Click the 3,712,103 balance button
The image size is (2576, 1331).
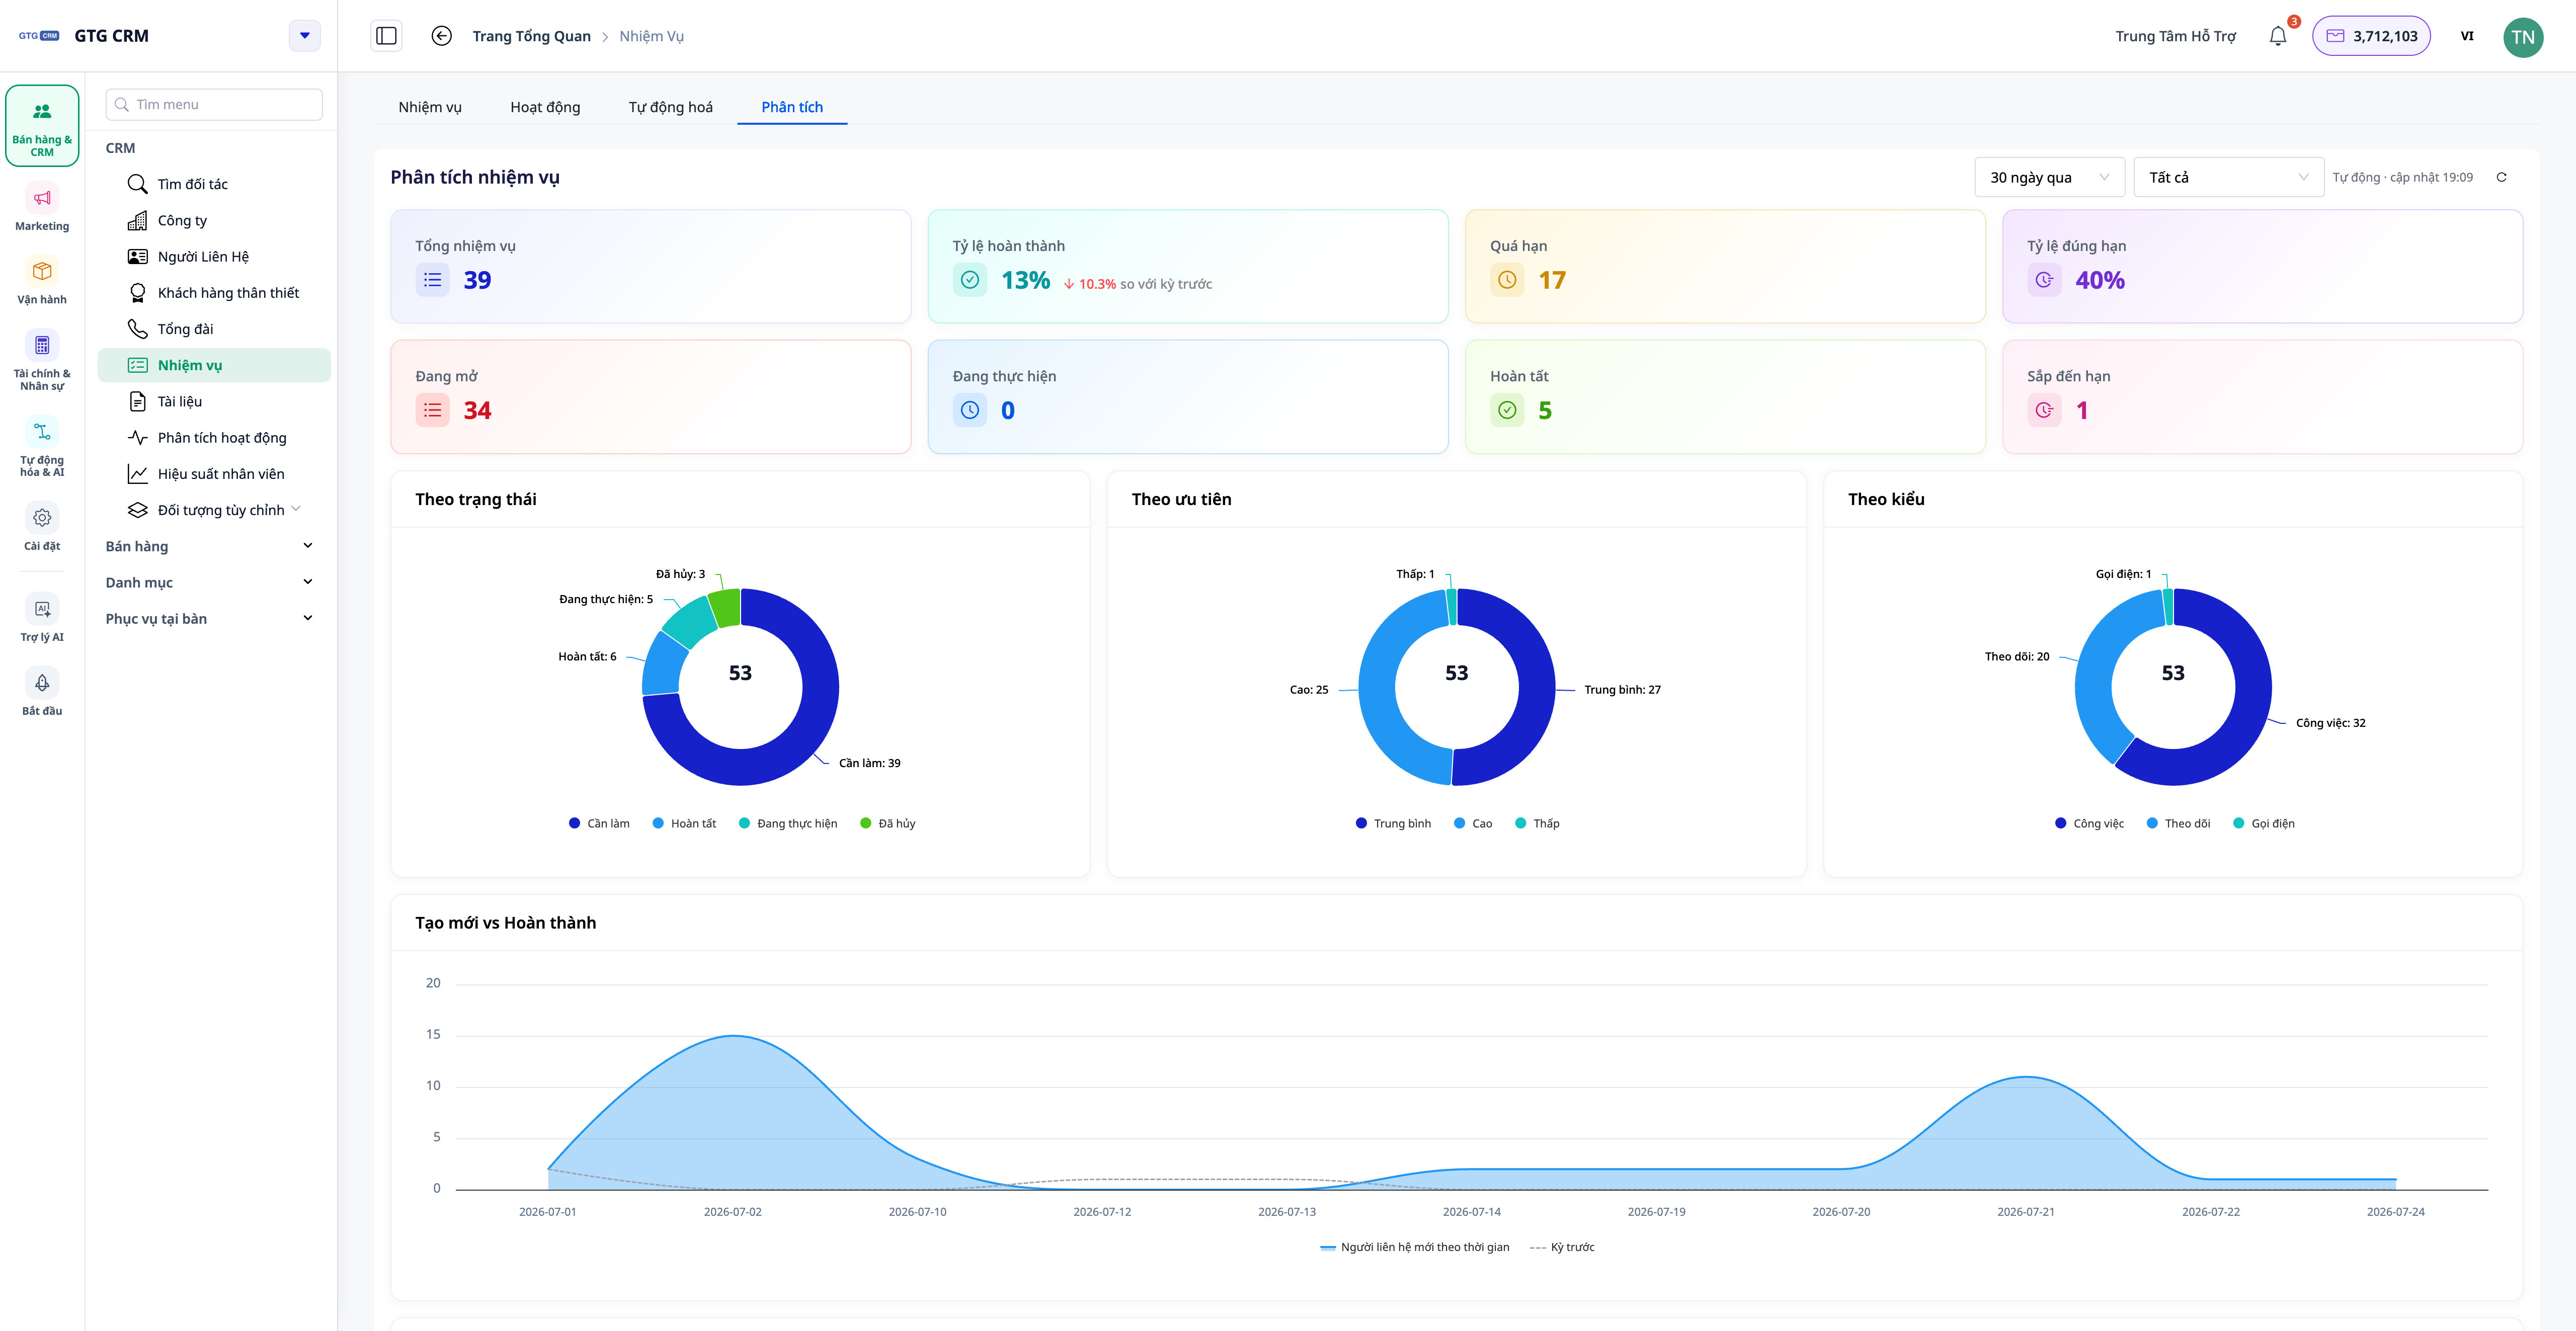(2371, 36)
